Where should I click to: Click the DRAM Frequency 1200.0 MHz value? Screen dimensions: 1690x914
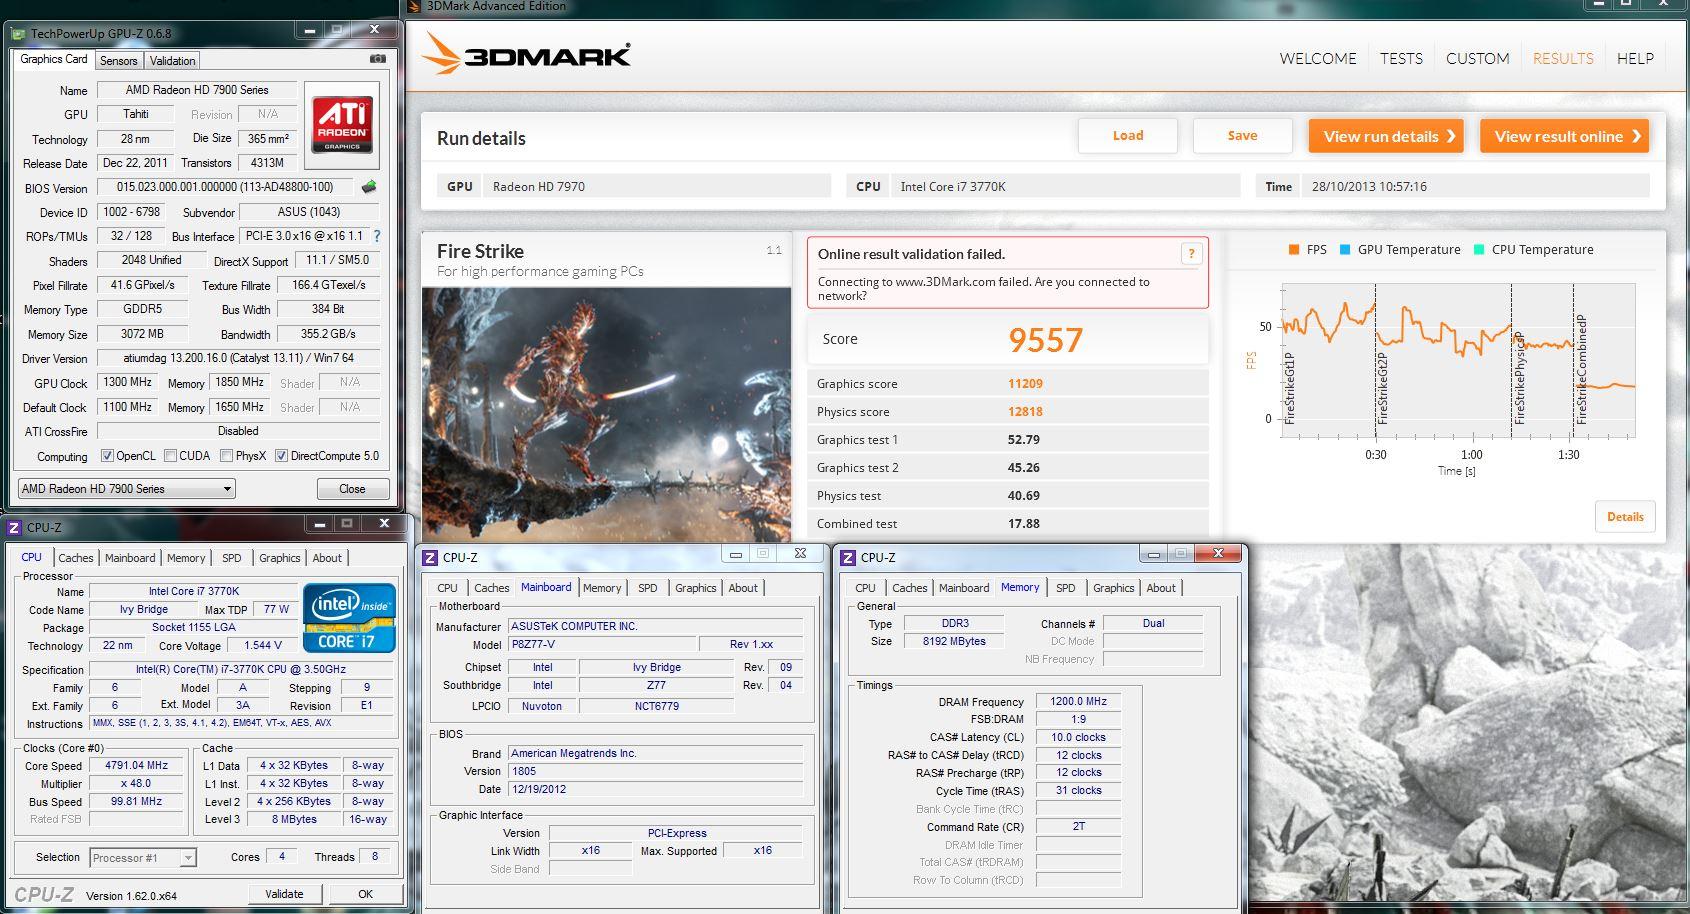tap(1078, 701)
